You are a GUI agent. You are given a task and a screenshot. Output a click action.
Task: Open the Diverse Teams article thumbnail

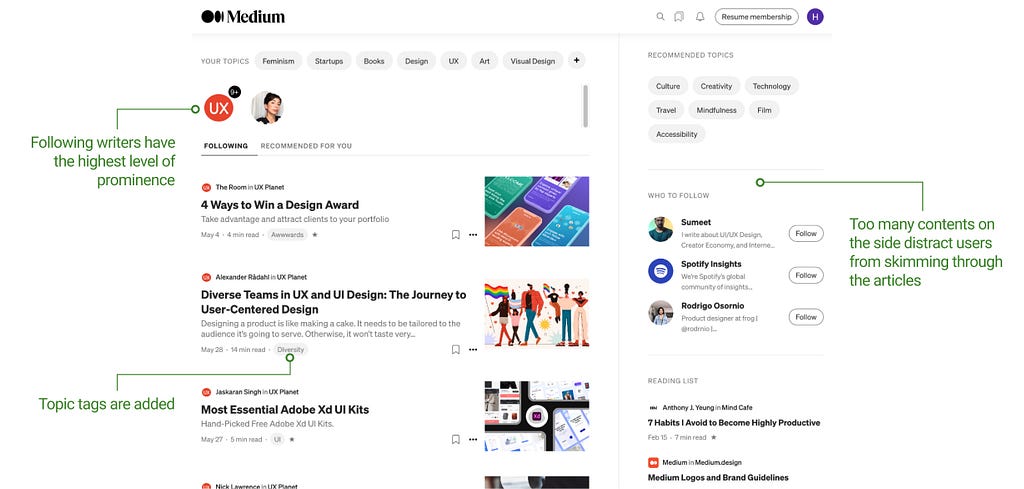537,313
